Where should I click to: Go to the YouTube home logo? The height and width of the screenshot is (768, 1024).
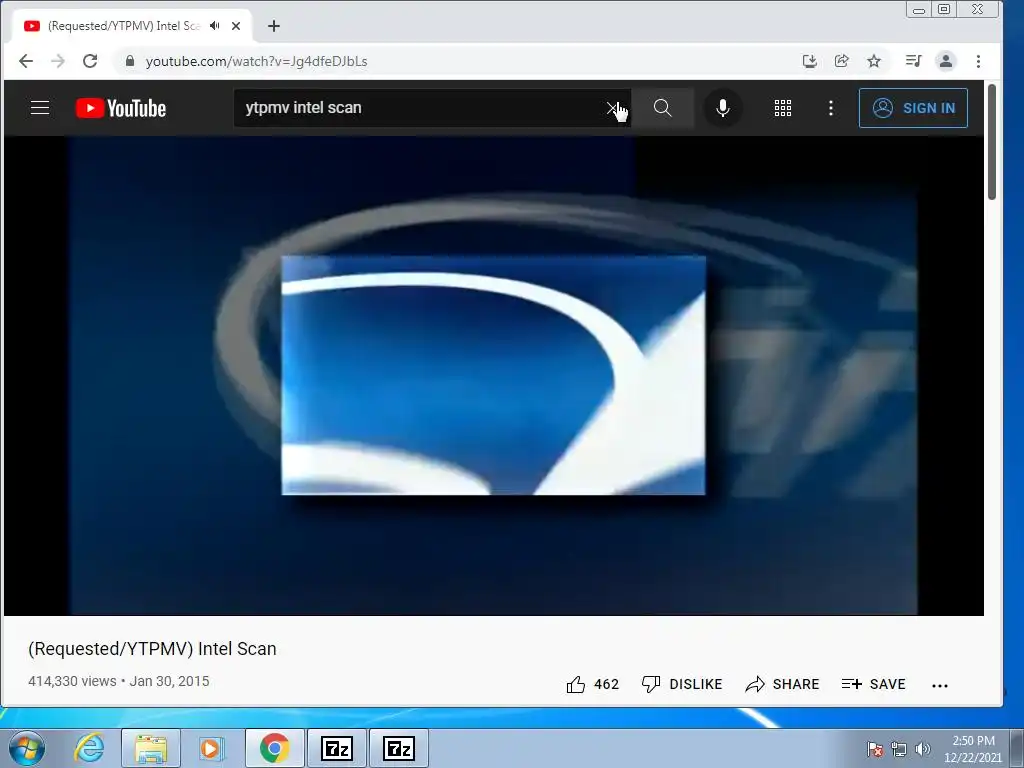[x=121, y=108]
